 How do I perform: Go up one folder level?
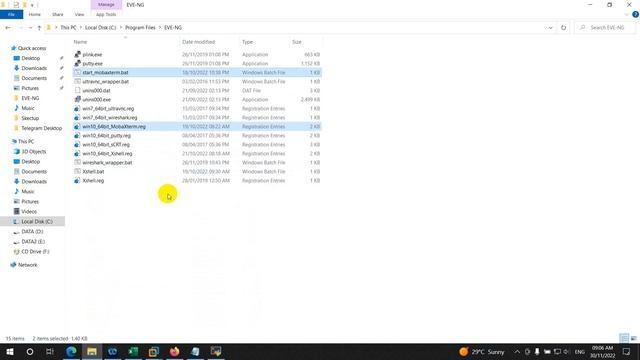point(39,28)
